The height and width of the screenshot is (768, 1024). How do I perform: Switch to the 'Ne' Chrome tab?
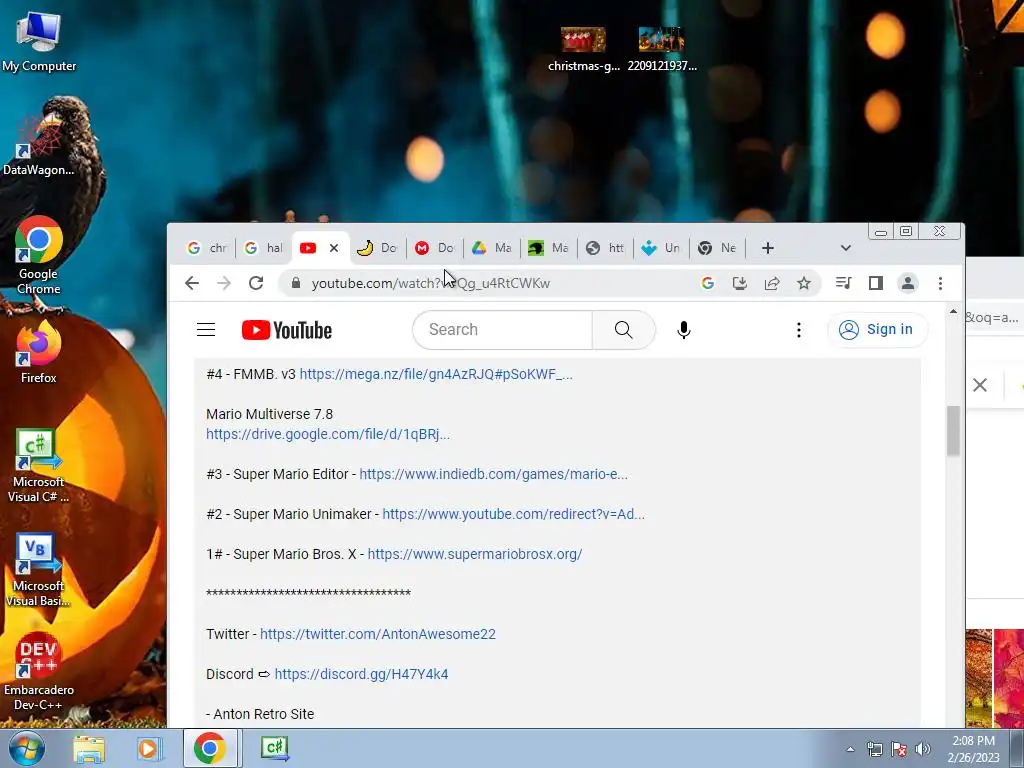click(x=718, y=248)
